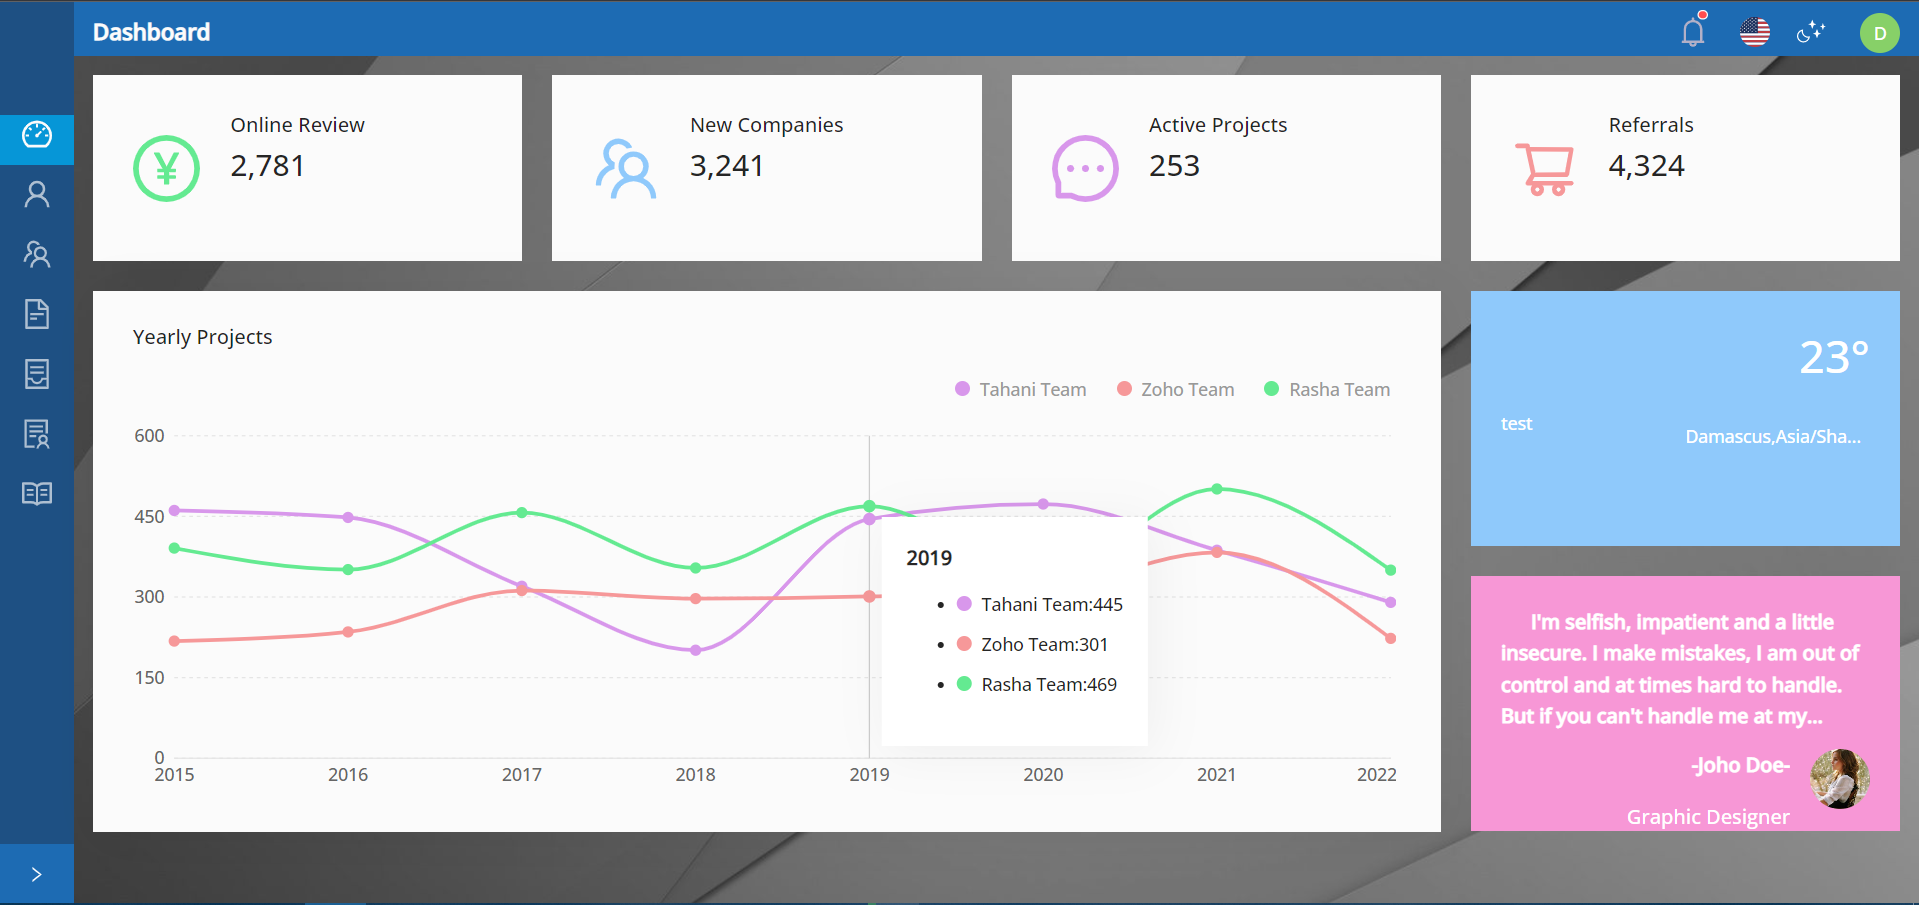Click the Online Review stat card
The image size is (1919, 905).
pyautogui.click(x=307, y=168)
